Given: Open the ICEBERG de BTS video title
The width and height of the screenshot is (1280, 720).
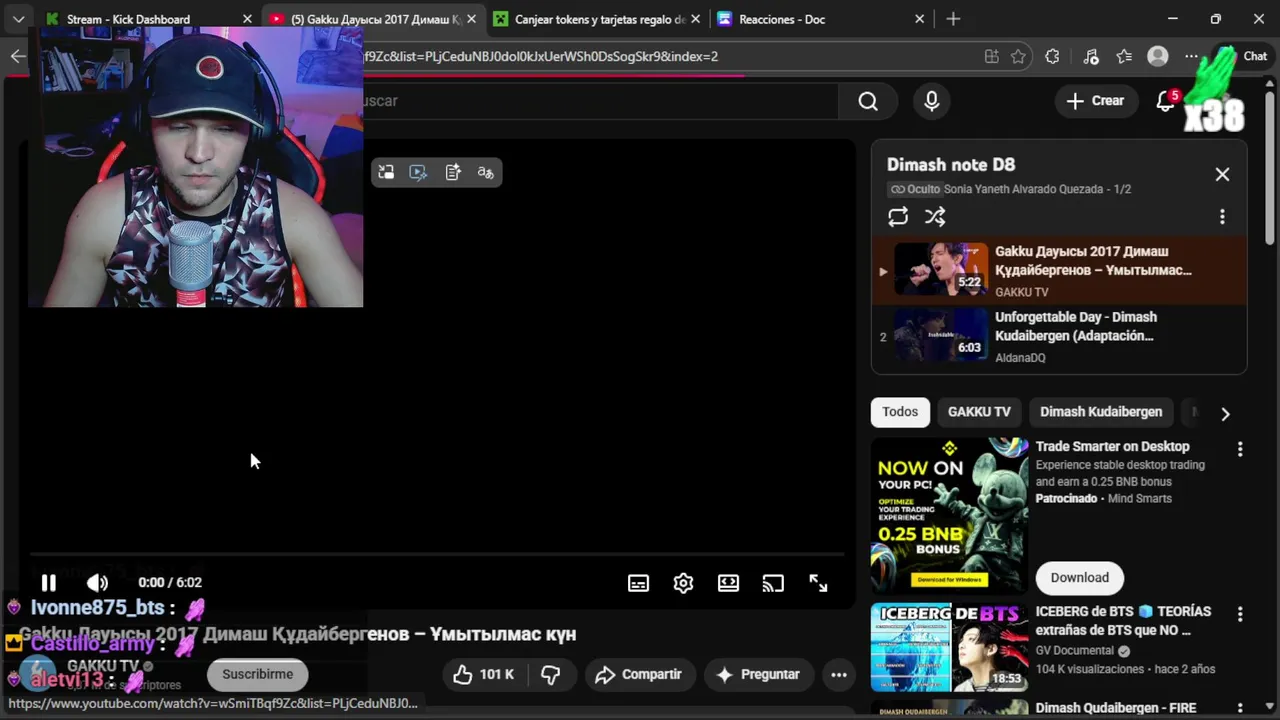Looking at the screenshot, I should [1123, 621].
